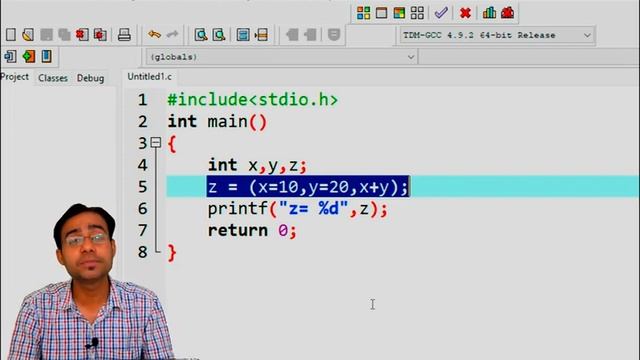Click line number 5 in gutter

[x=142, y=187]
